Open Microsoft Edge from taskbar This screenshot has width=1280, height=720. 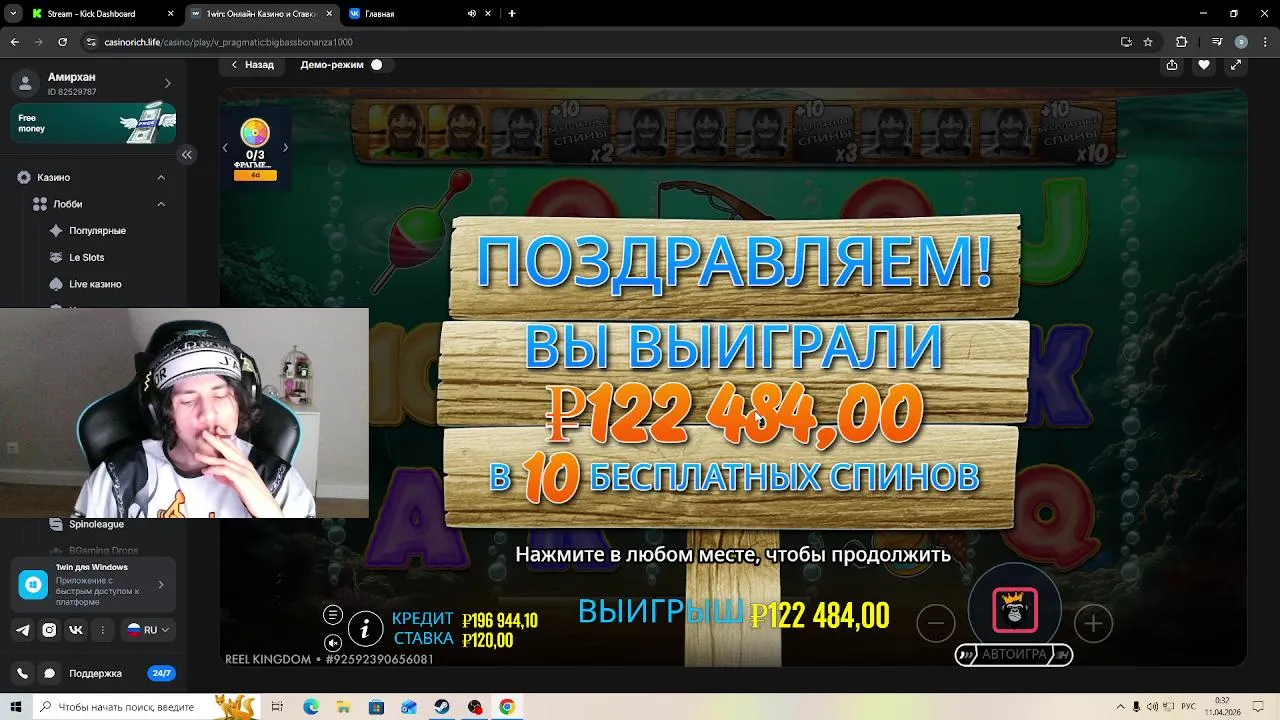311,707
